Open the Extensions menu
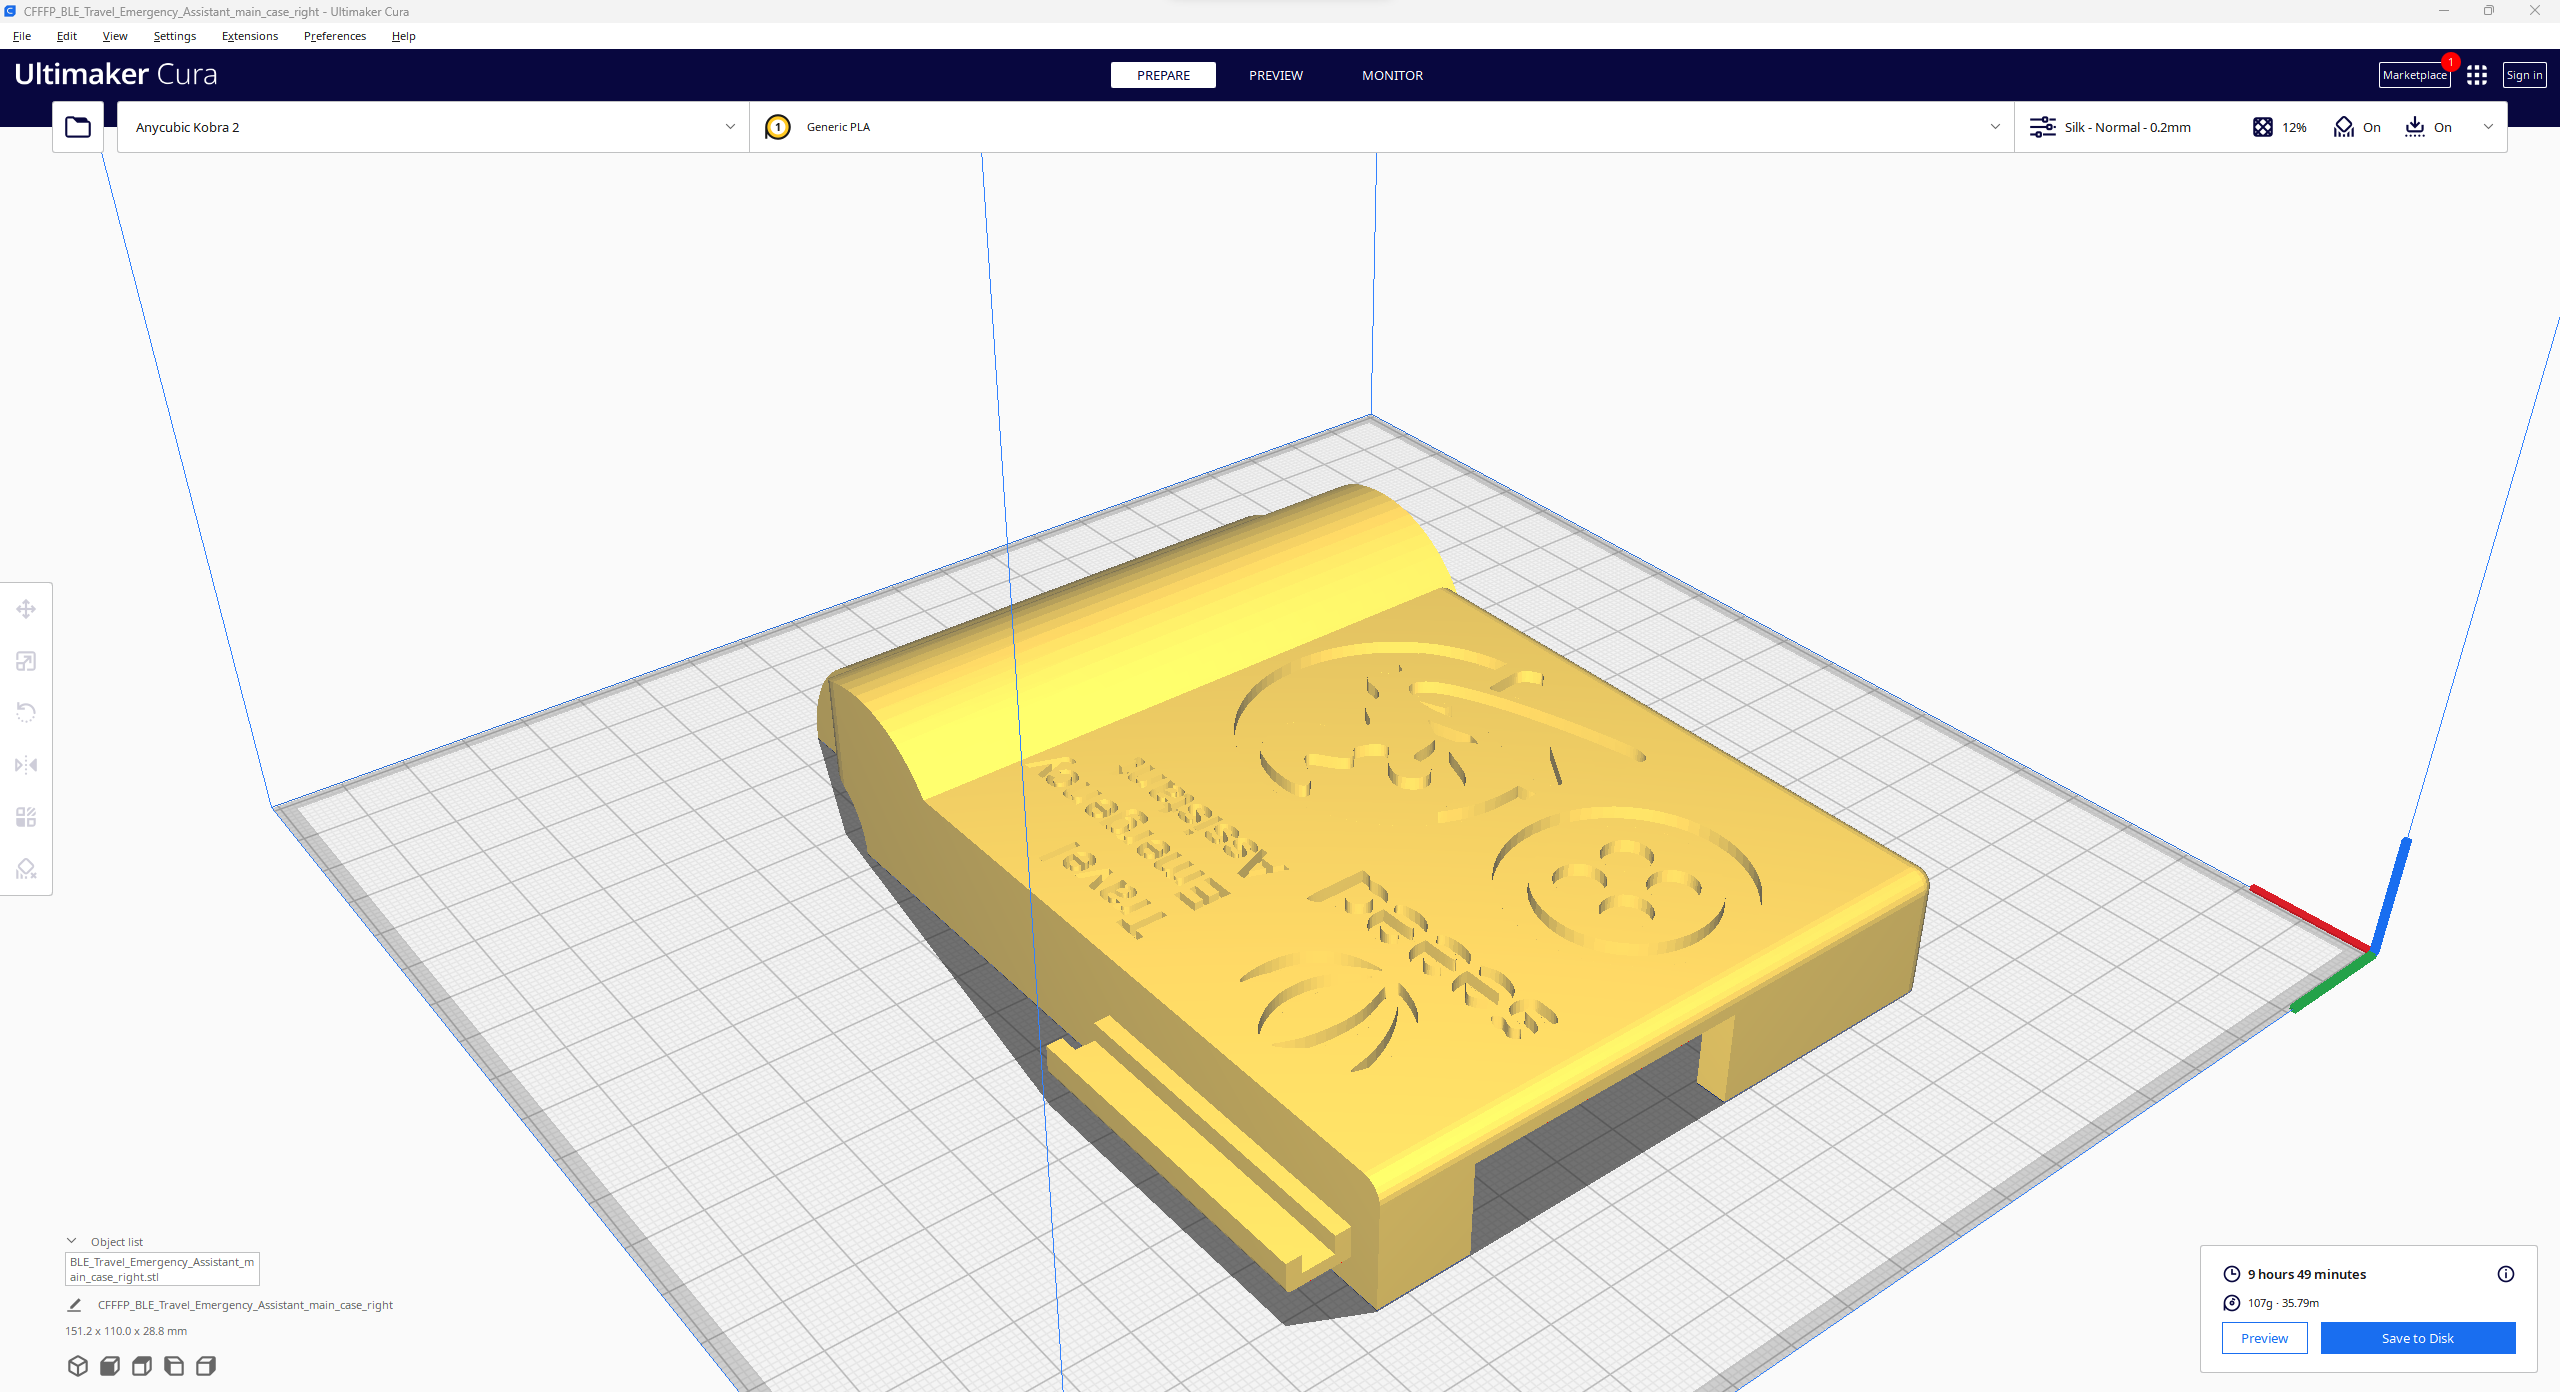The image size is (2560, 1392). pyautogui.click(x=249, y=36)
